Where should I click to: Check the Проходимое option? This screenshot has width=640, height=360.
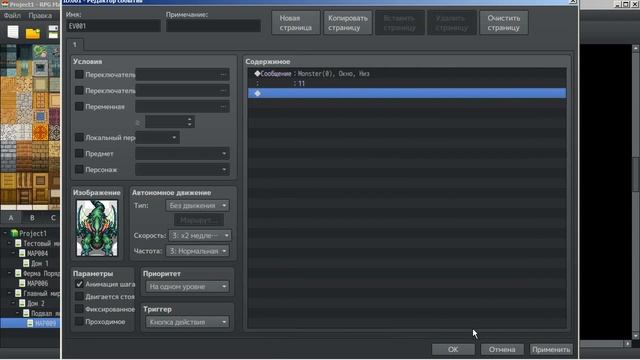(x=79, y=322)
